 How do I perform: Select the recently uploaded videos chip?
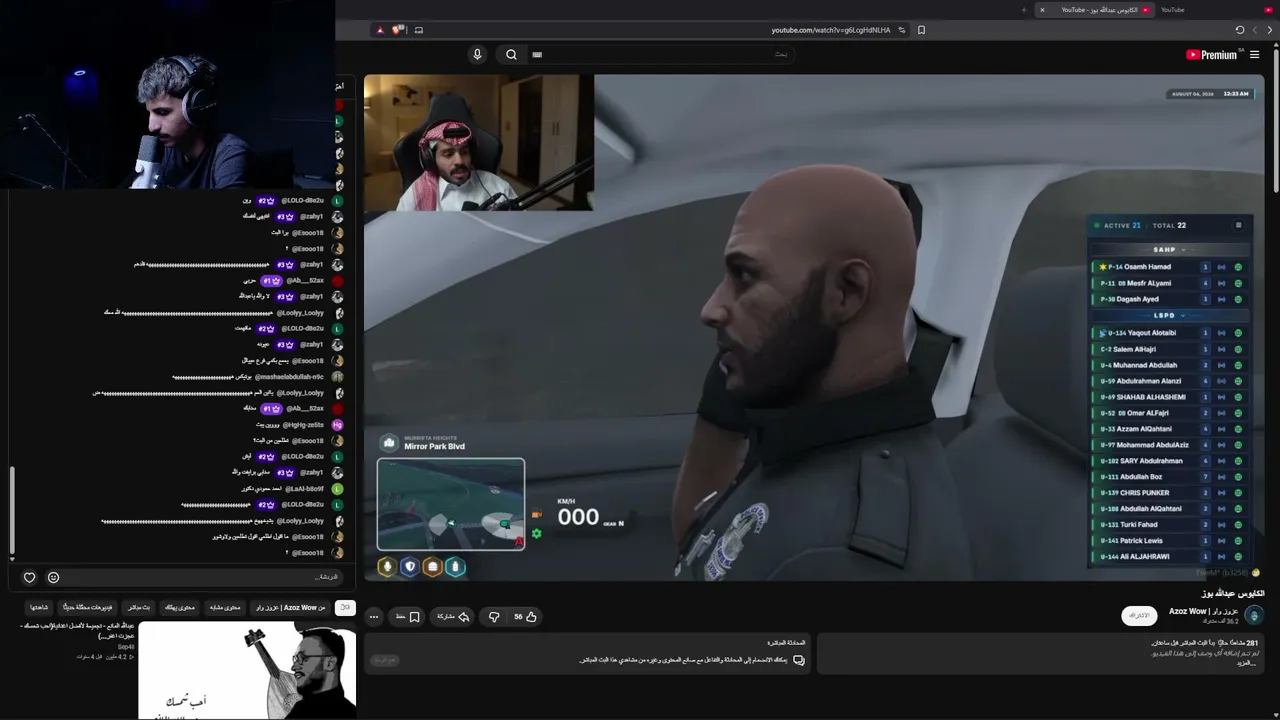pyautogui.click(x=85, y=607)
